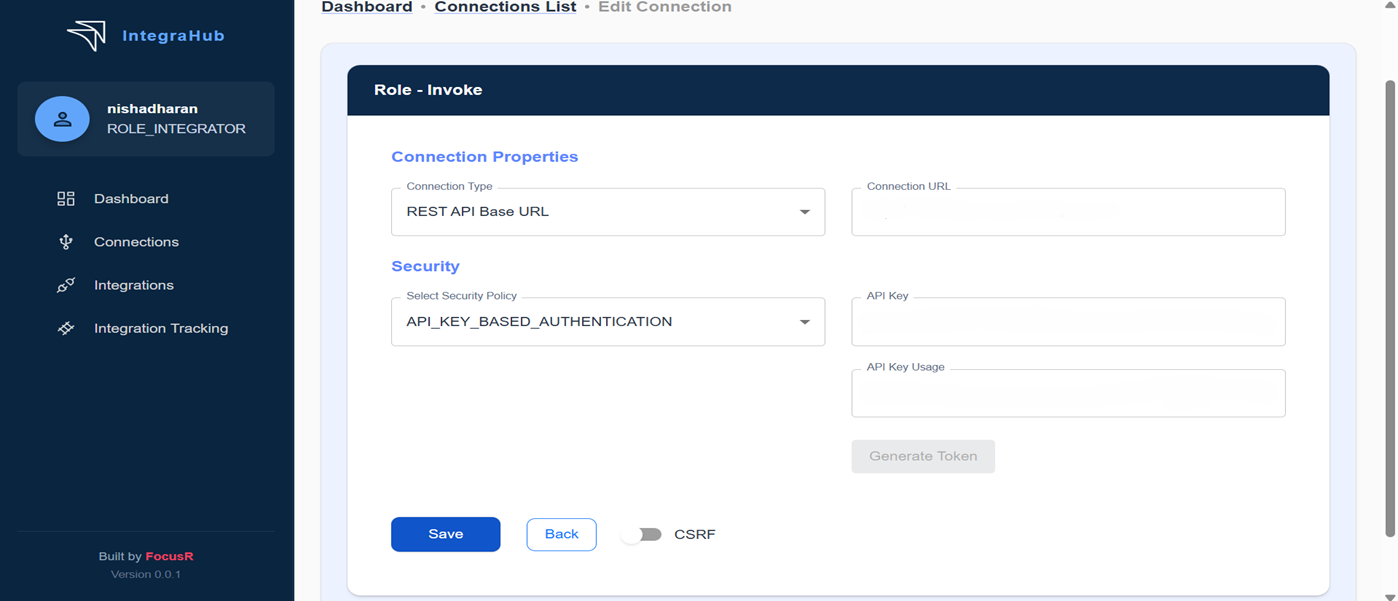Open the Connection Type dropdown arrow
The height and width of the screenshot is (601, 1398).
pos(806,211)
